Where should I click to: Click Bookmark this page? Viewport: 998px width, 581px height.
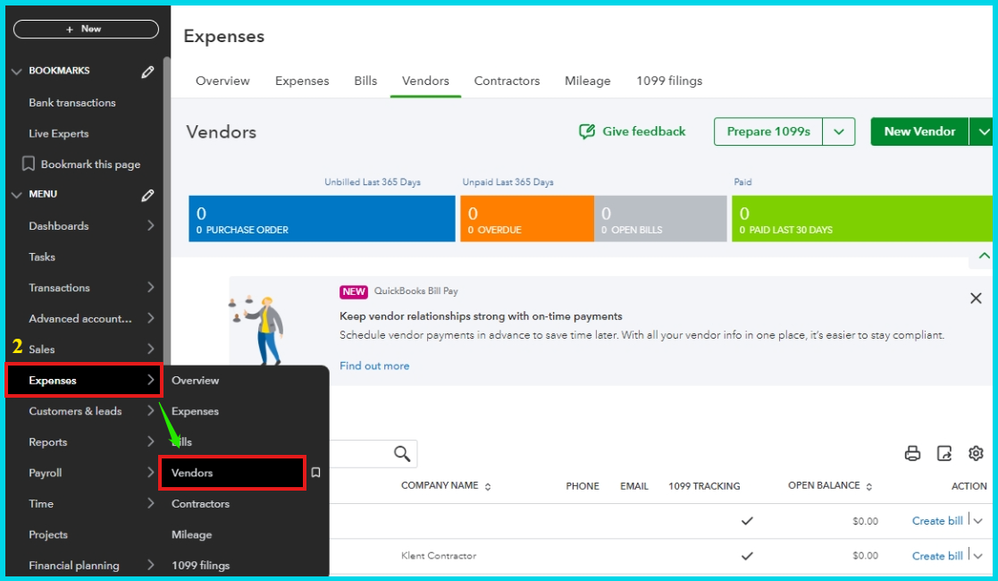[81, 164]
